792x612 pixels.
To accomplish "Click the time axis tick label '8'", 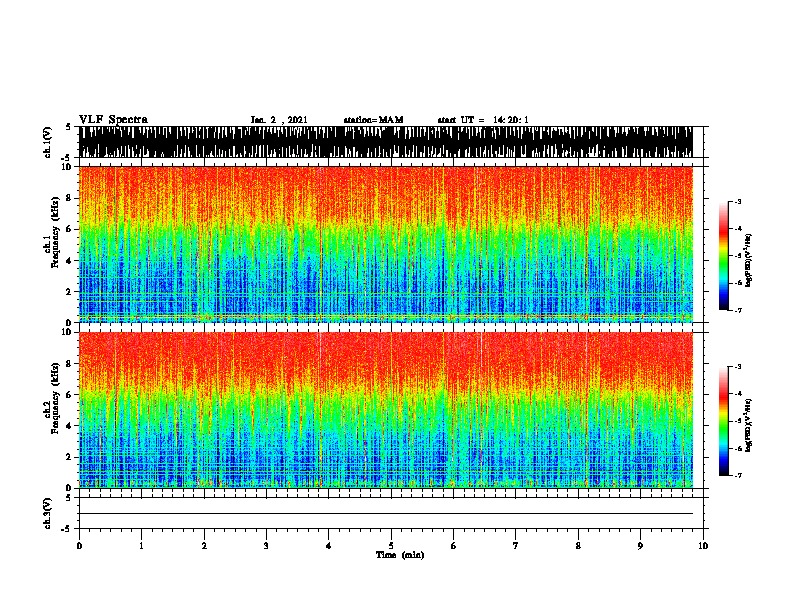I will [578, 546].
